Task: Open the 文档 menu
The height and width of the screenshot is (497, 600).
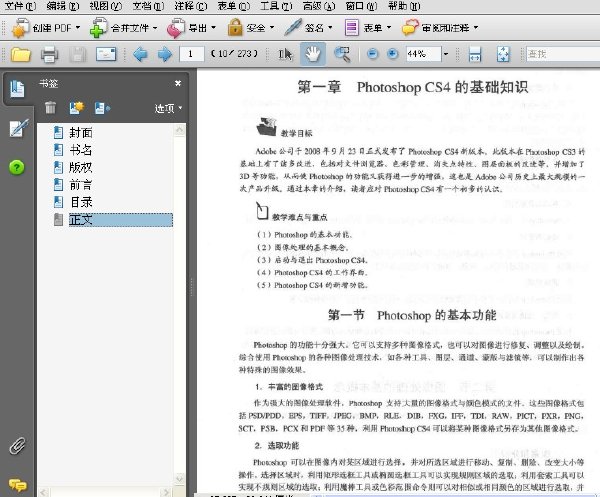Action: [x=148, y=6]
